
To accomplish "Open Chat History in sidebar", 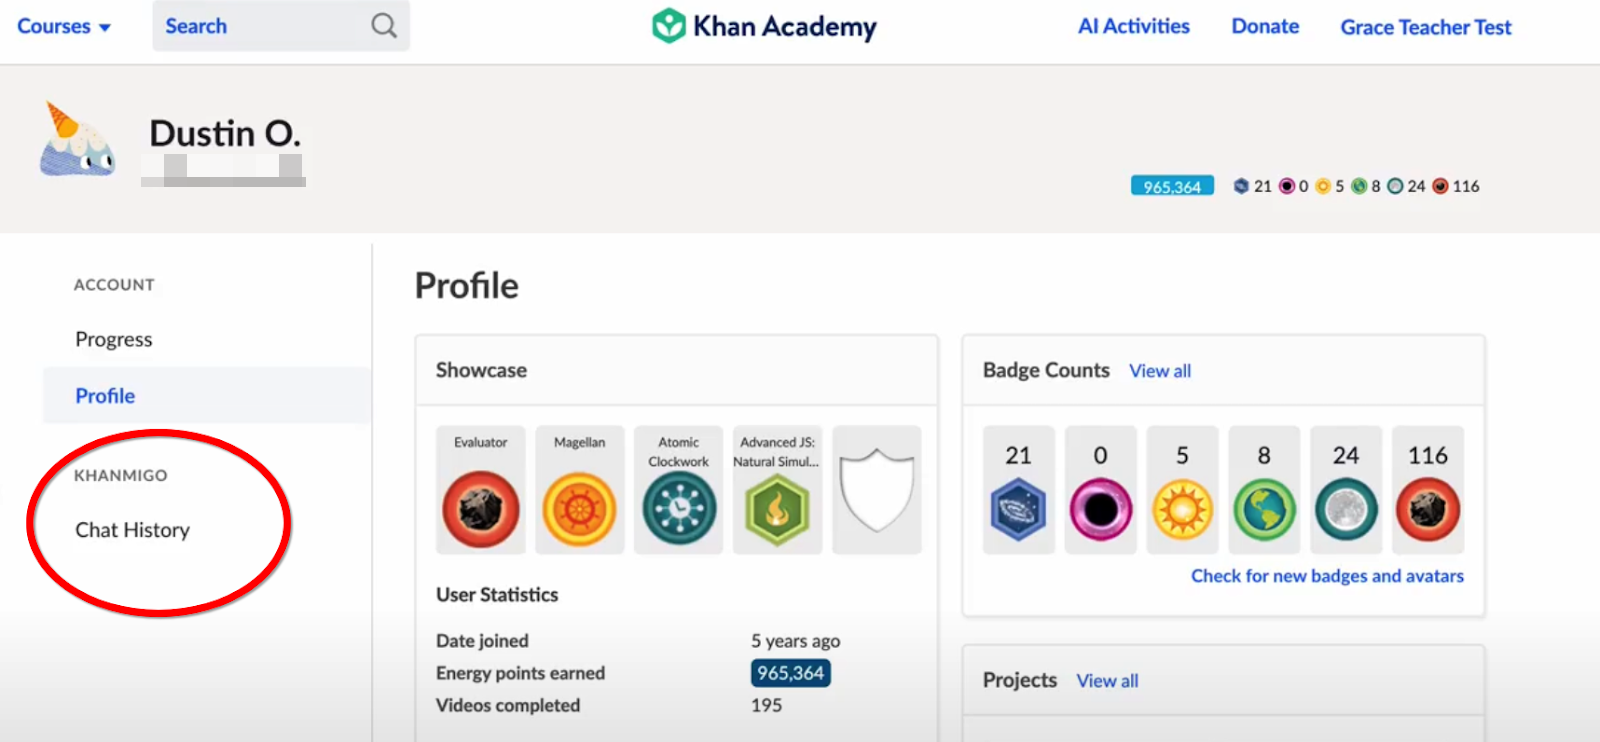I will pos(132,530).
